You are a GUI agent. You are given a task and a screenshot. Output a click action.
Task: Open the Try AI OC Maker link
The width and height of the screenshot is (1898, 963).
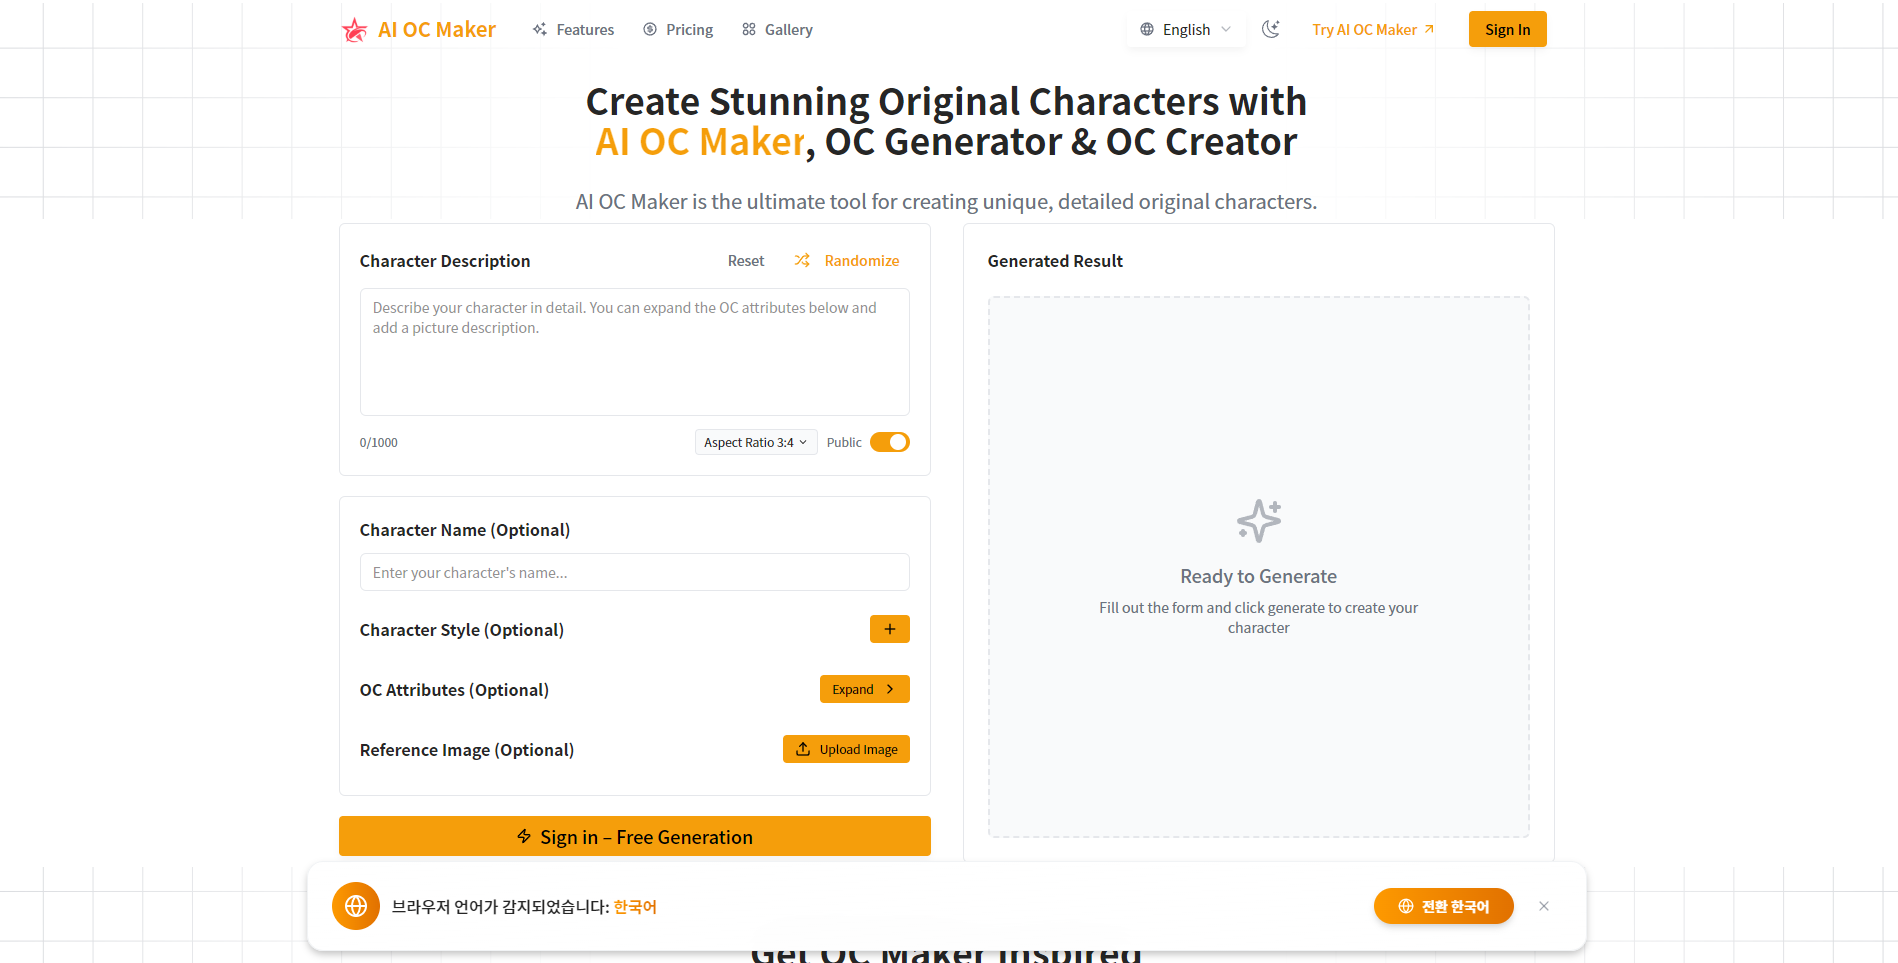pos(1373,30)
